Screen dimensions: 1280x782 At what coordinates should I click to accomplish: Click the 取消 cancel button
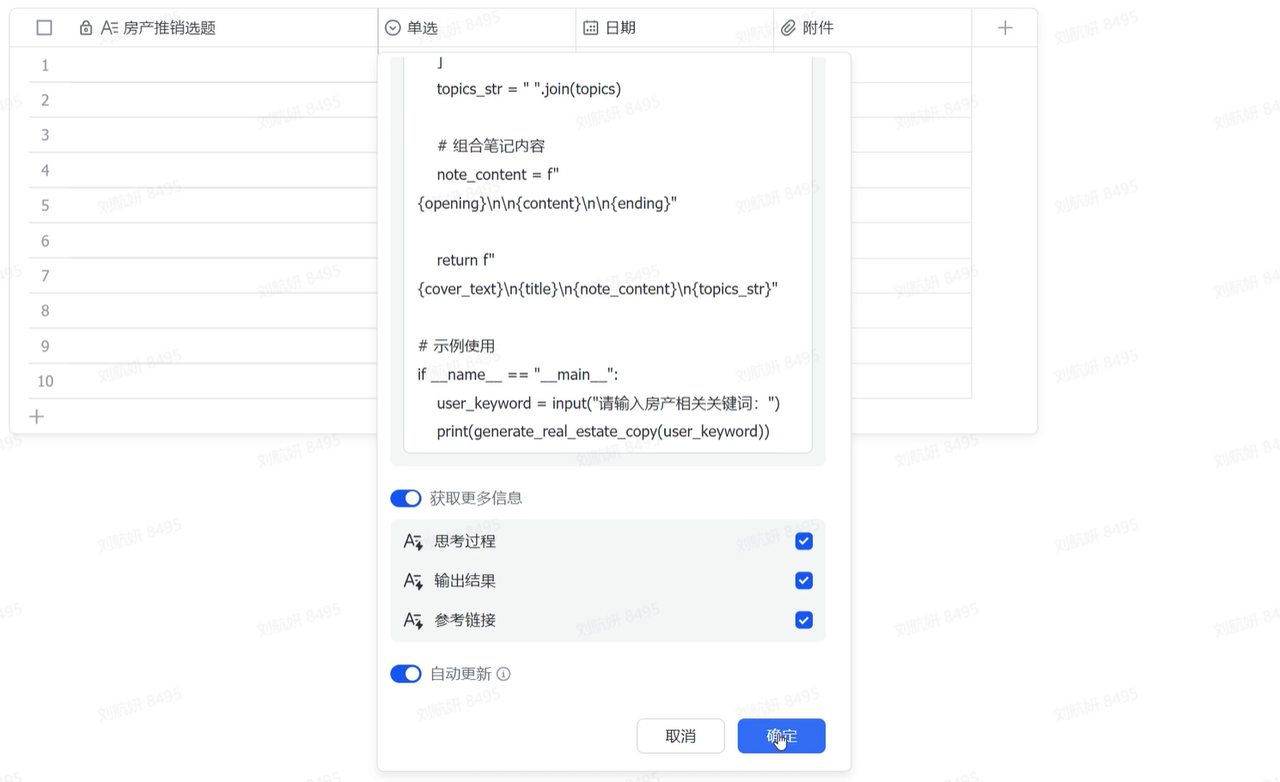click(680, 735)
